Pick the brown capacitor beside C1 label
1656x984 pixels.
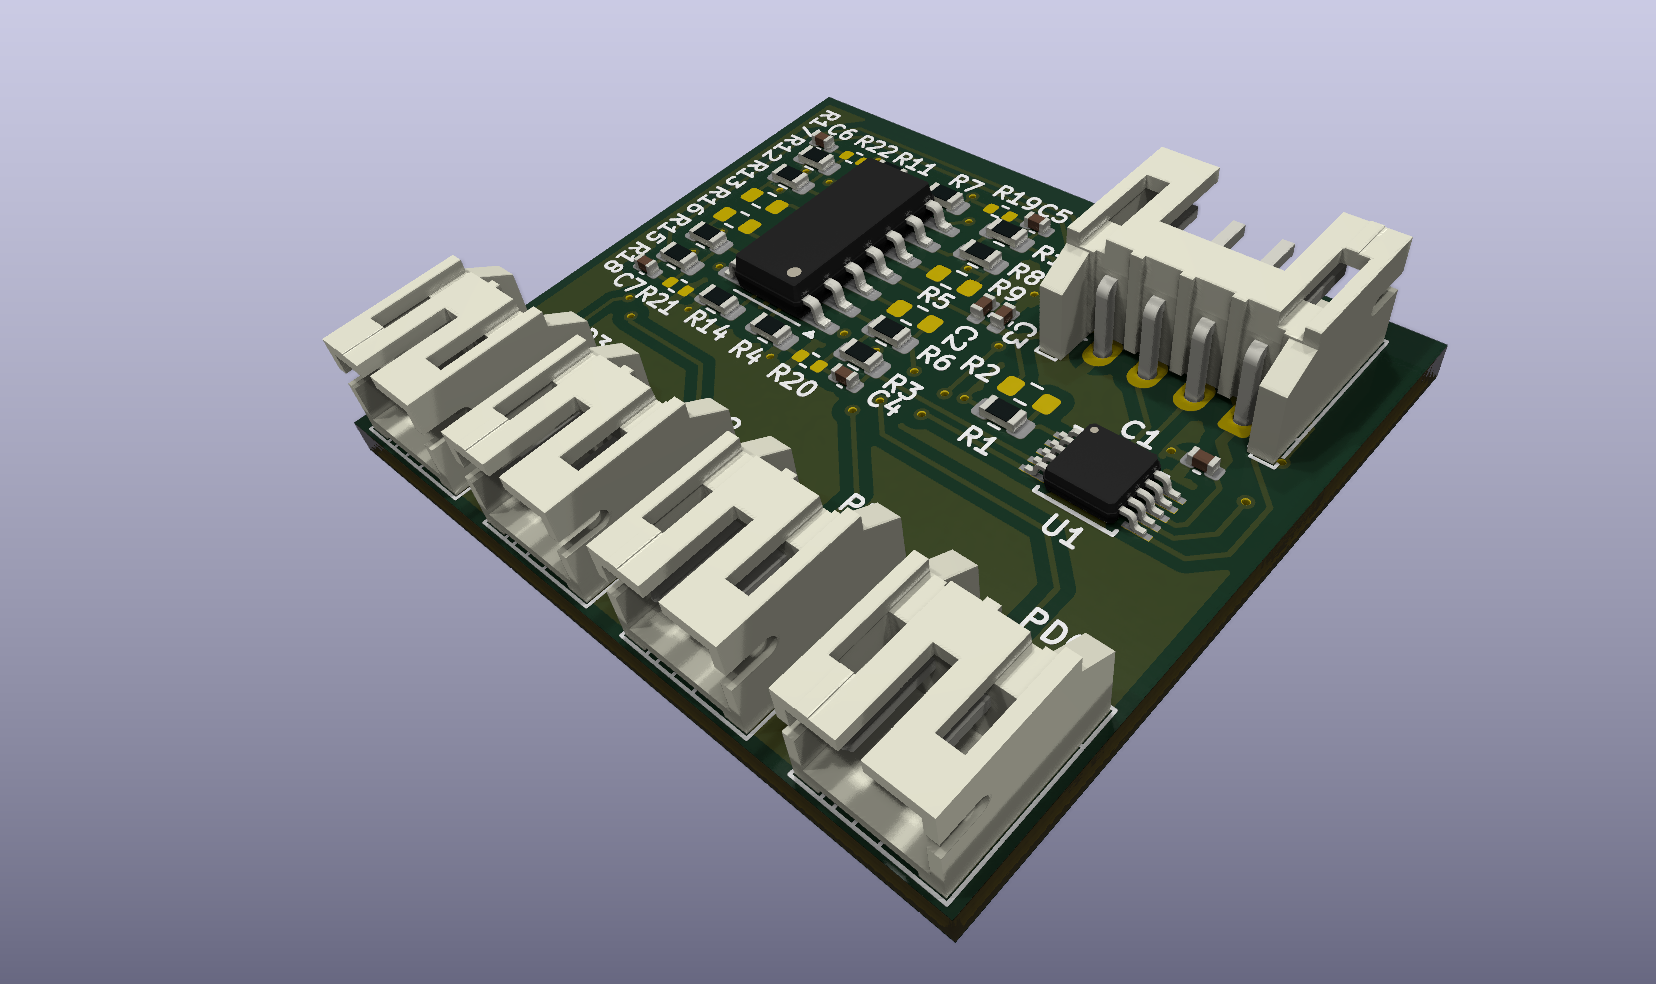1202,460
